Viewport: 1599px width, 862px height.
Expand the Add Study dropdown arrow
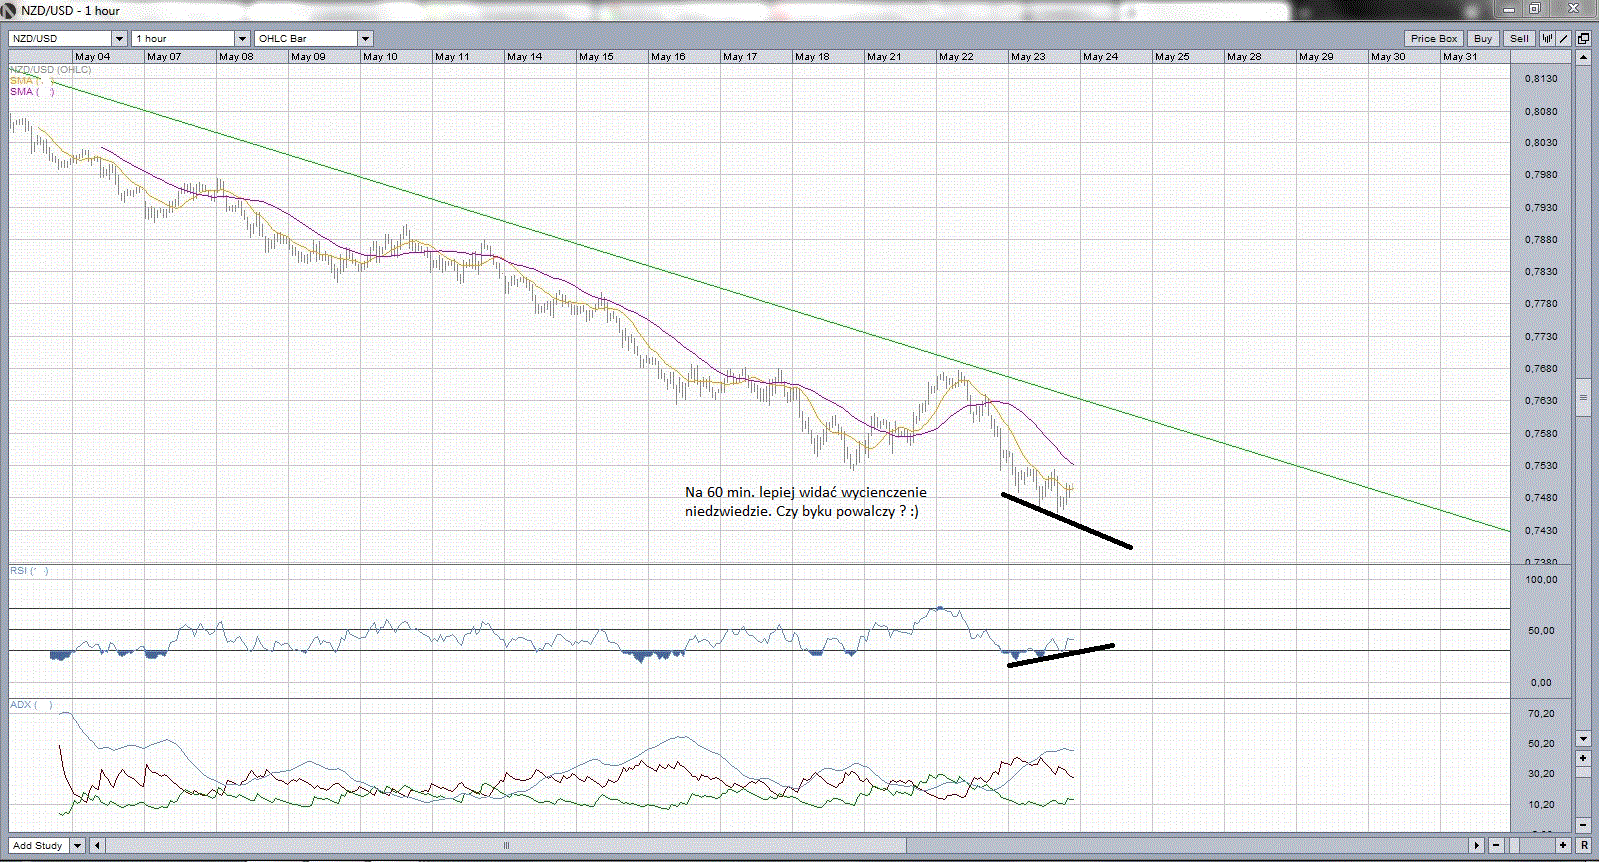[77, 846]
